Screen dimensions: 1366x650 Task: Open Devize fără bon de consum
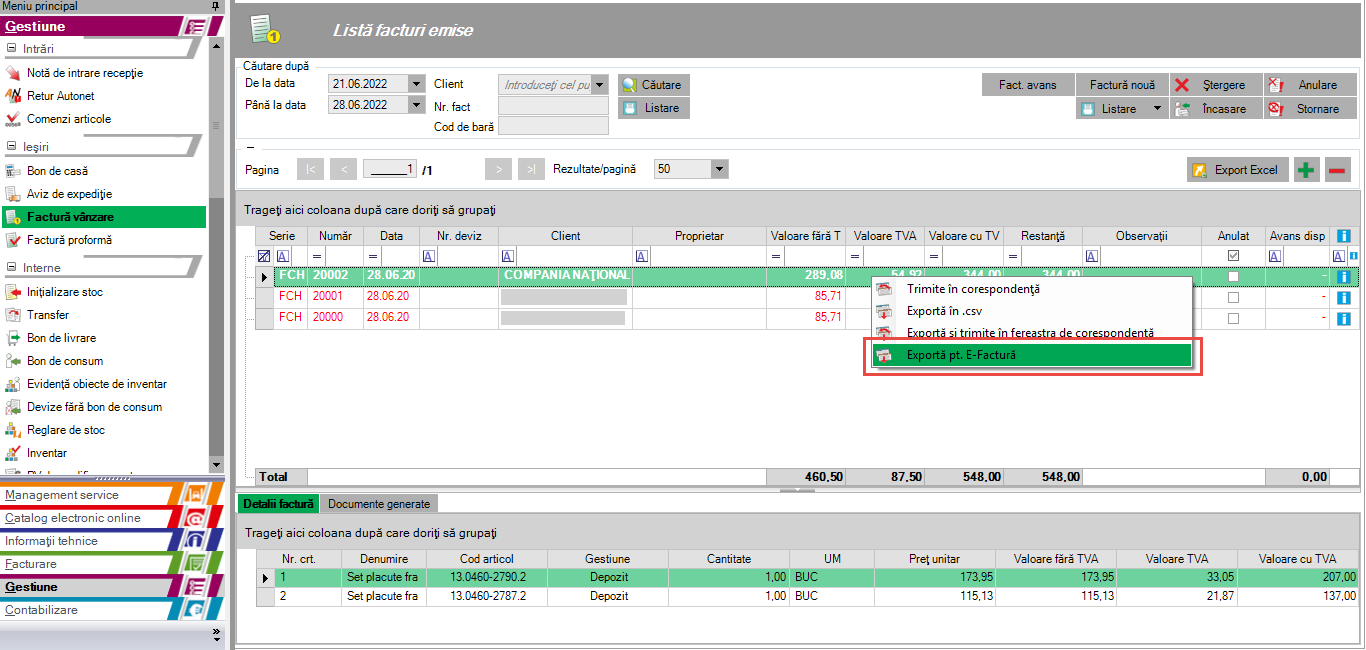[94, 407]
